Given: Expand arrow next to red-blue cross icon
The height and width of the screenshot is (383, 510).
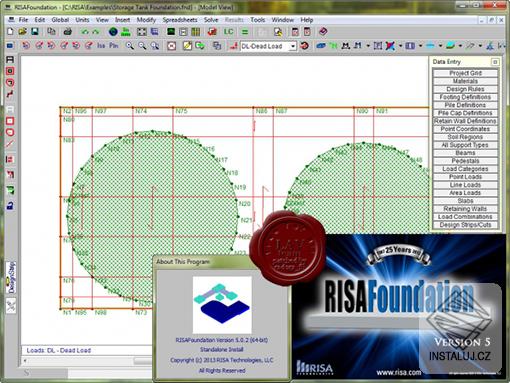Looking at the screenshot, I should pyautogui.click(x=400, y=46).
